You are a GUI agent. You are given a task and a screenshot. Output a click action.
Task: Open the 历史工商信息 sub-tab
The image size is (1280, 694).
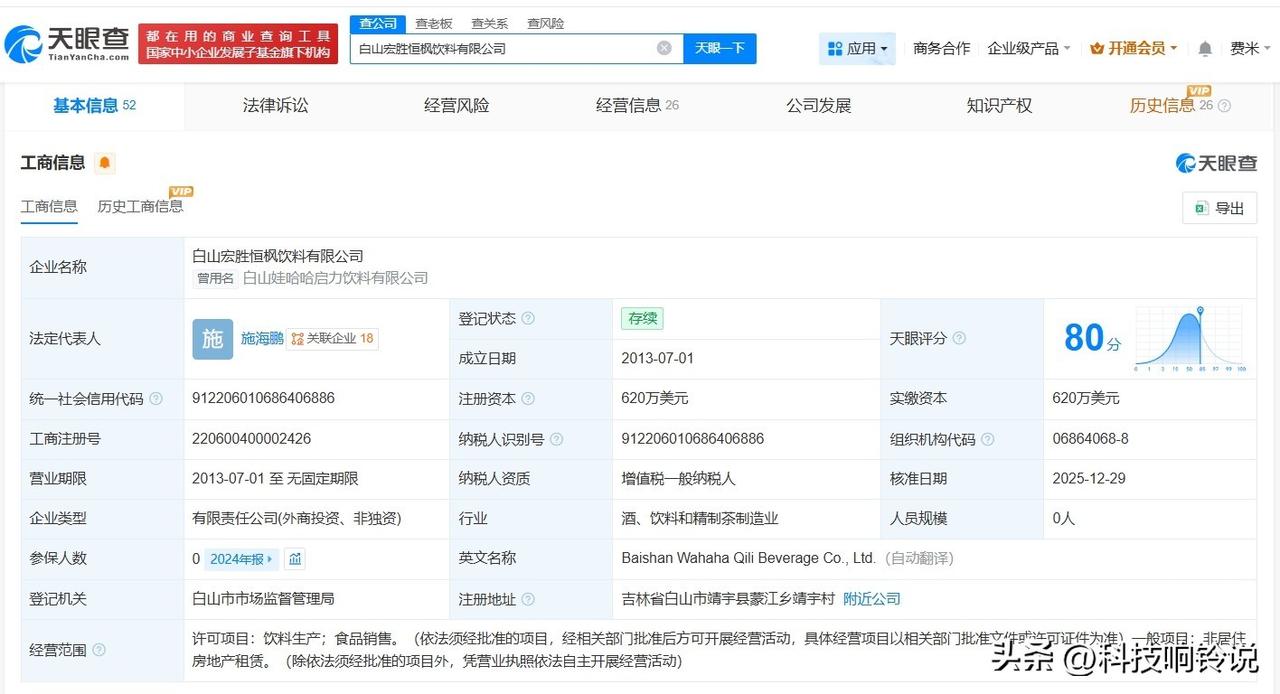(x=140, y=206)
